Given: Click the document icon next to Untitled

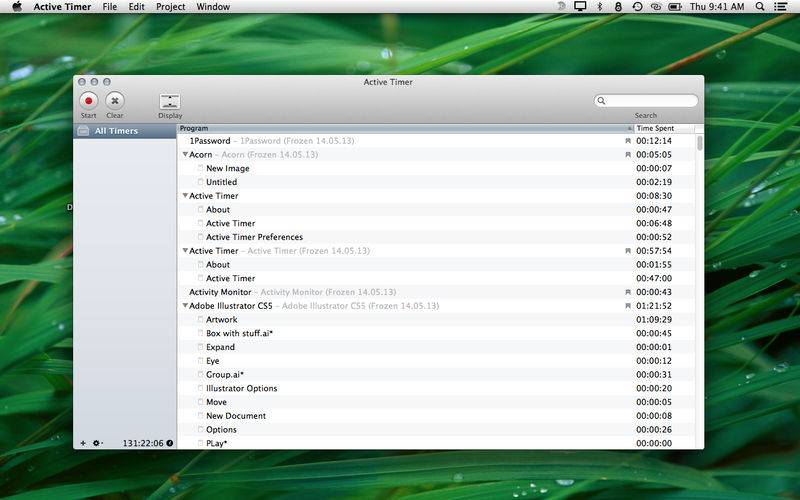Looking at the screenshot, I should [201, 182].
